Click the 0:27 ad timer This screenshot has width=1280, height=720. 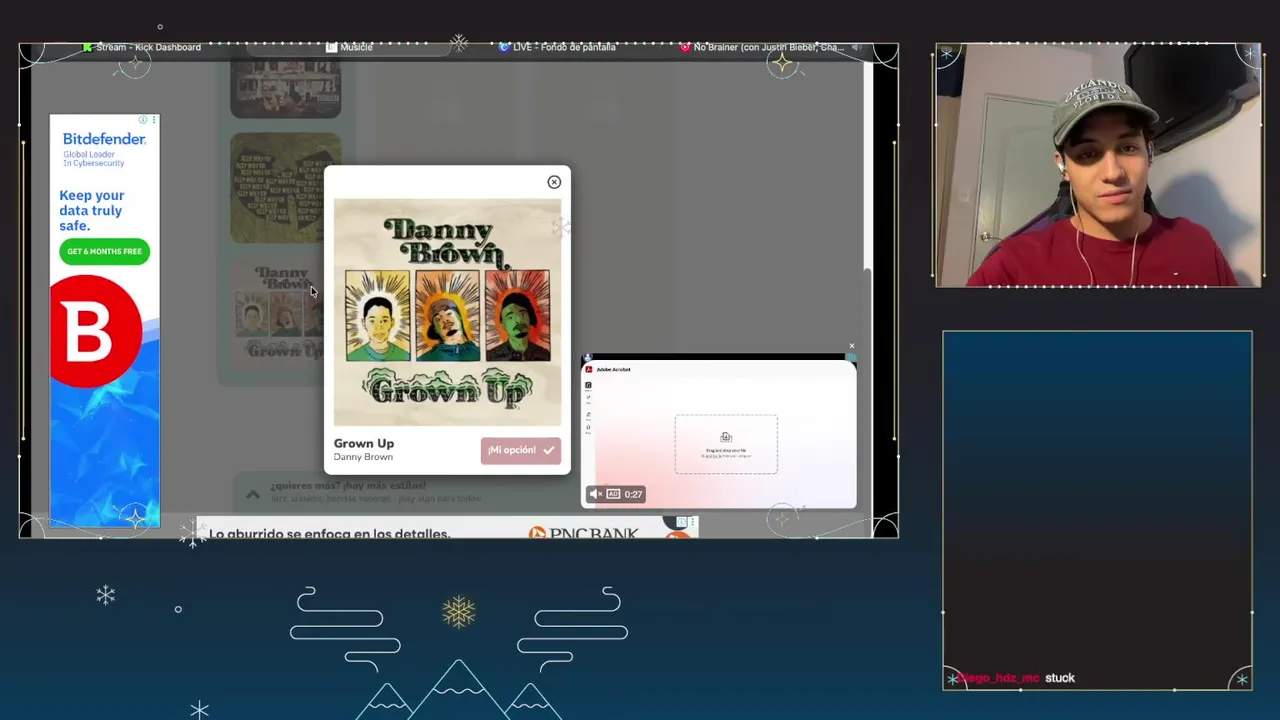(x=633, y=494)
